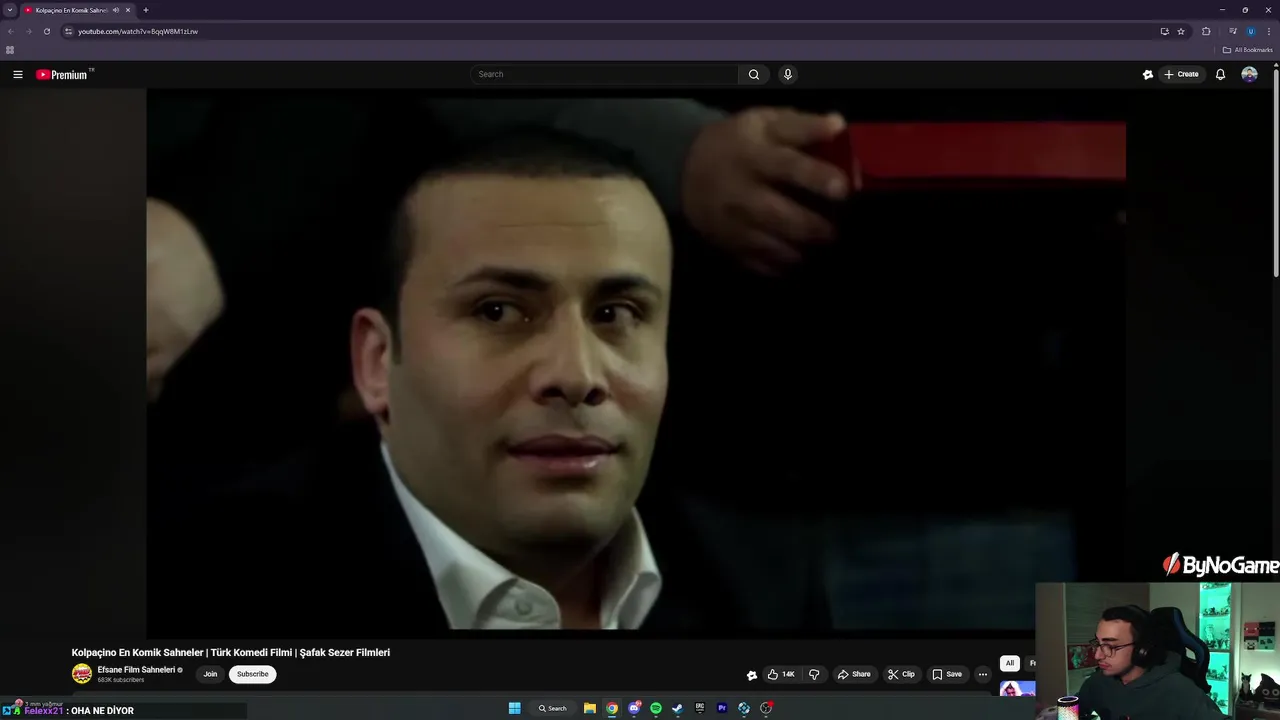Screen dimensions: 1280x720
Task: Click the URL in the address bar
Action: pos(138,31)
